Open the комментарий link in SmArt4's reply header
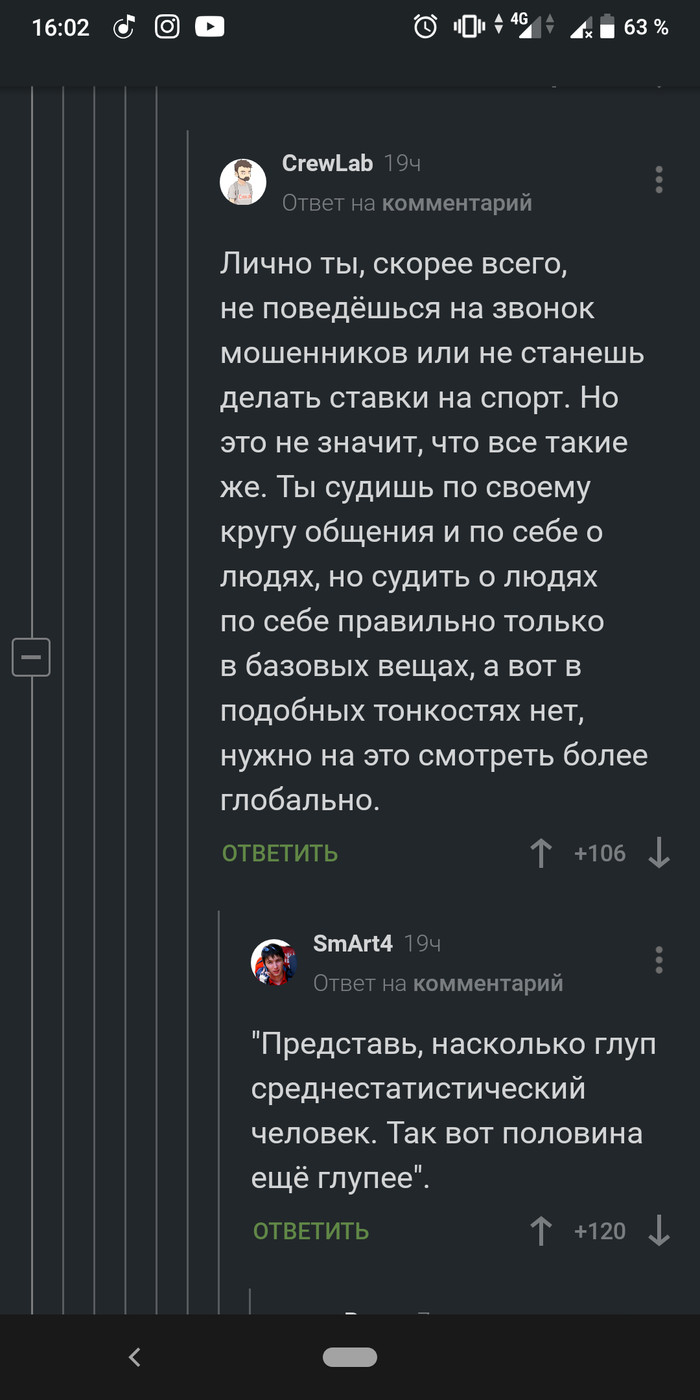The height and width of the screenshot is (1400, 700). pos(492,984)
